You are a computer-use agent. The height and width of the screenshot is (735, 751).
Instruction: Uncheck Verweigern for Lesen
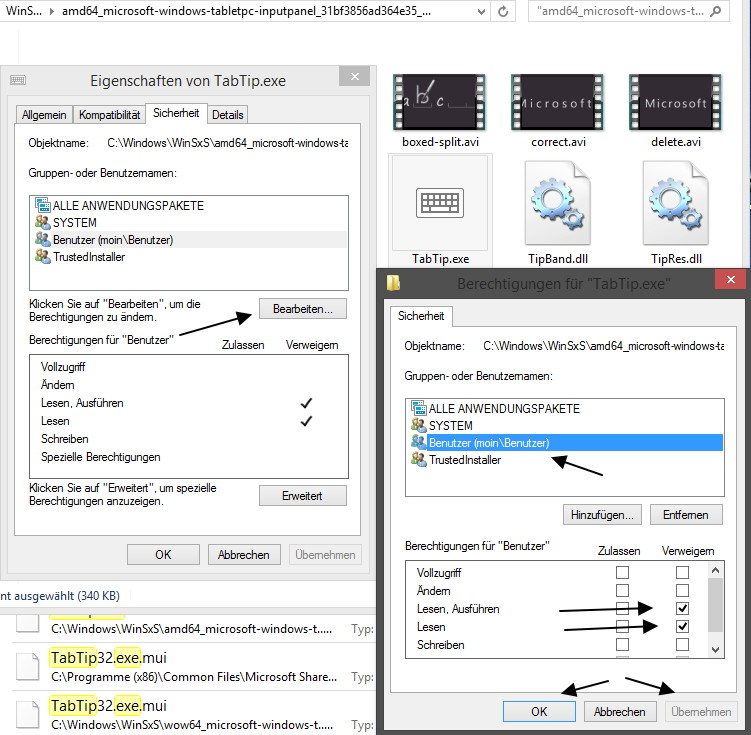point(683,626)
